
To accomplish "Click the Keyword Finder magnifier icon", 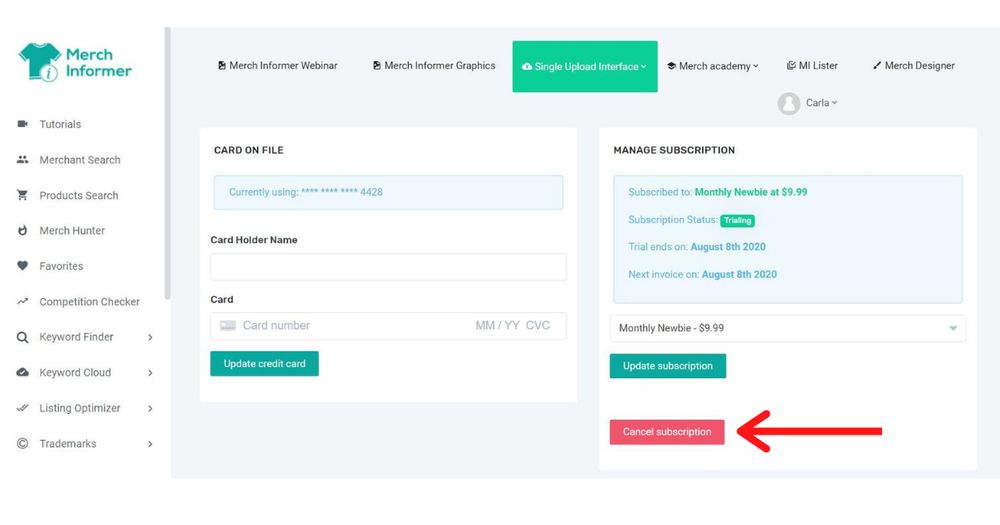I will pyautogui.click(x=22, y=337).
